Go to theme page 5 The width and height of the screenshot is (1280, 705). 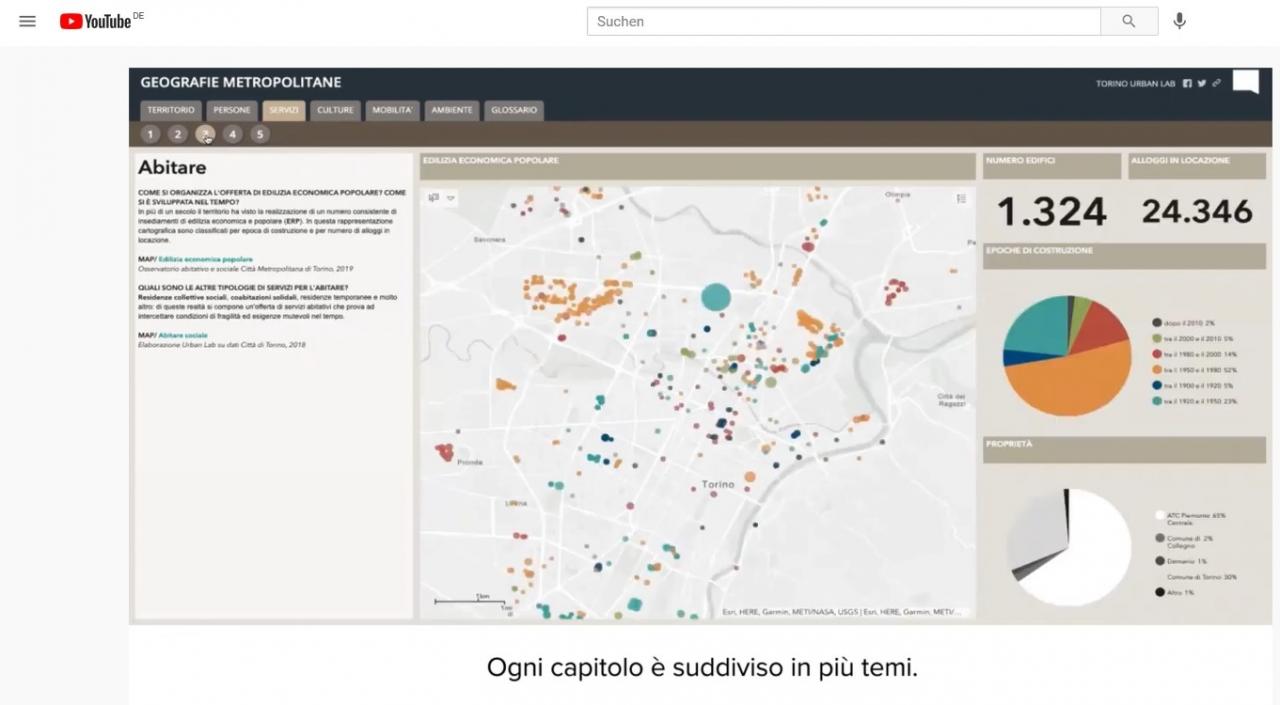point(260,134)
